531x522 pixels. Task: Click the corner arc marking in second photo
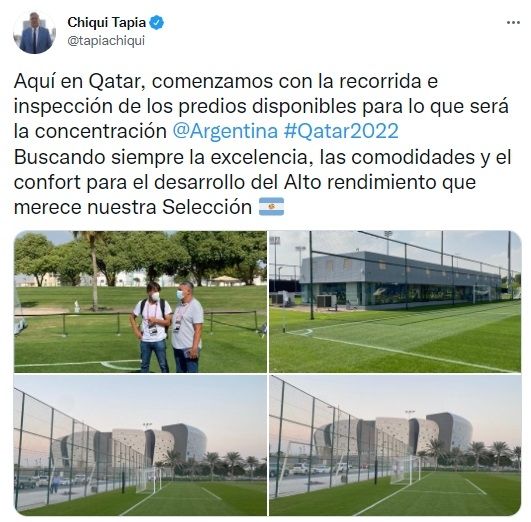click(300, 332)
